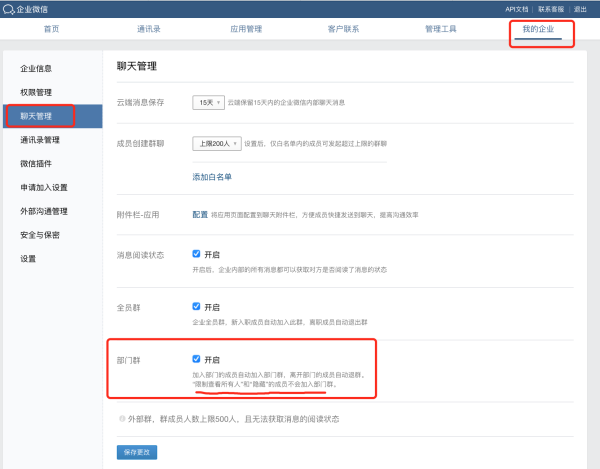Image resolution: width=600 pixels, height=469 pixels.
Task: Open 安全与保密 in sidebar
Action: [x=40, y=235]
